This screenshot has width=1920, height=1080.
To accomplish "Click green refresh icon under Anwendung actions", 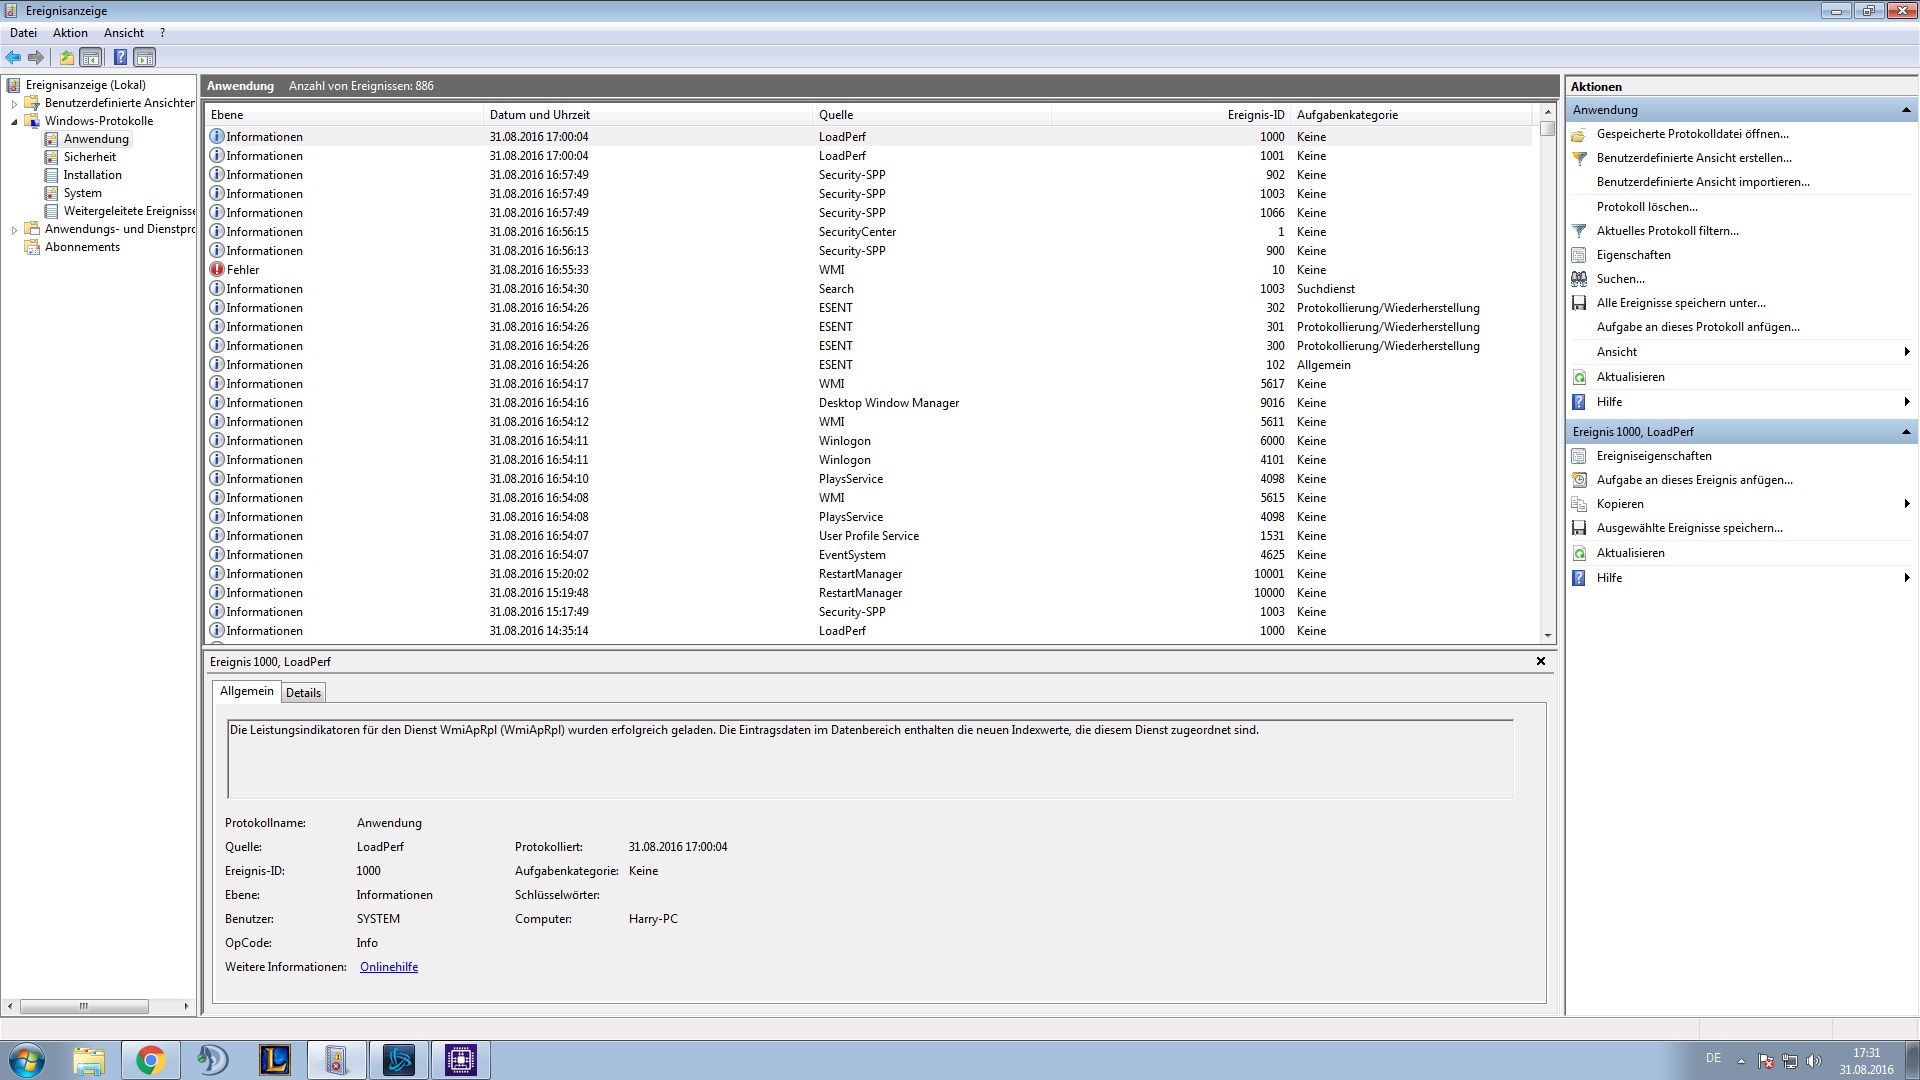I will tap(1579, 377).
